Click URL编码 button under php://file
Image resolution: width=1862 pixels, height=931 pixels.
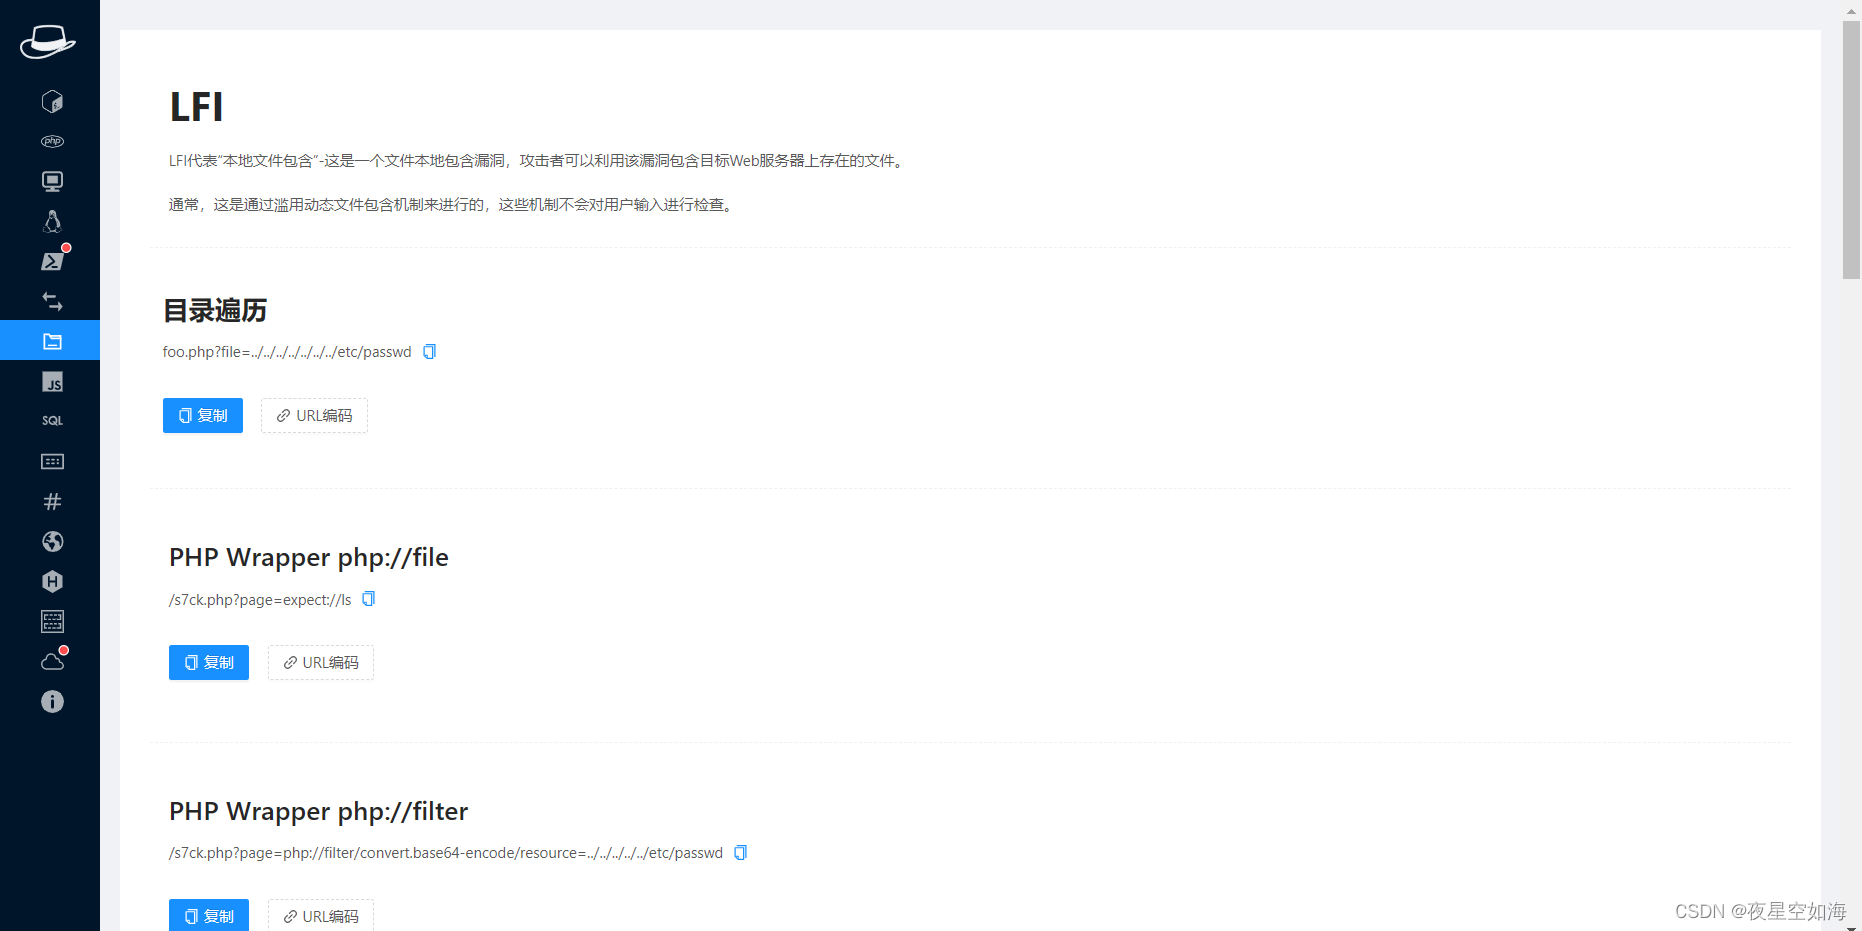[321, 662]
